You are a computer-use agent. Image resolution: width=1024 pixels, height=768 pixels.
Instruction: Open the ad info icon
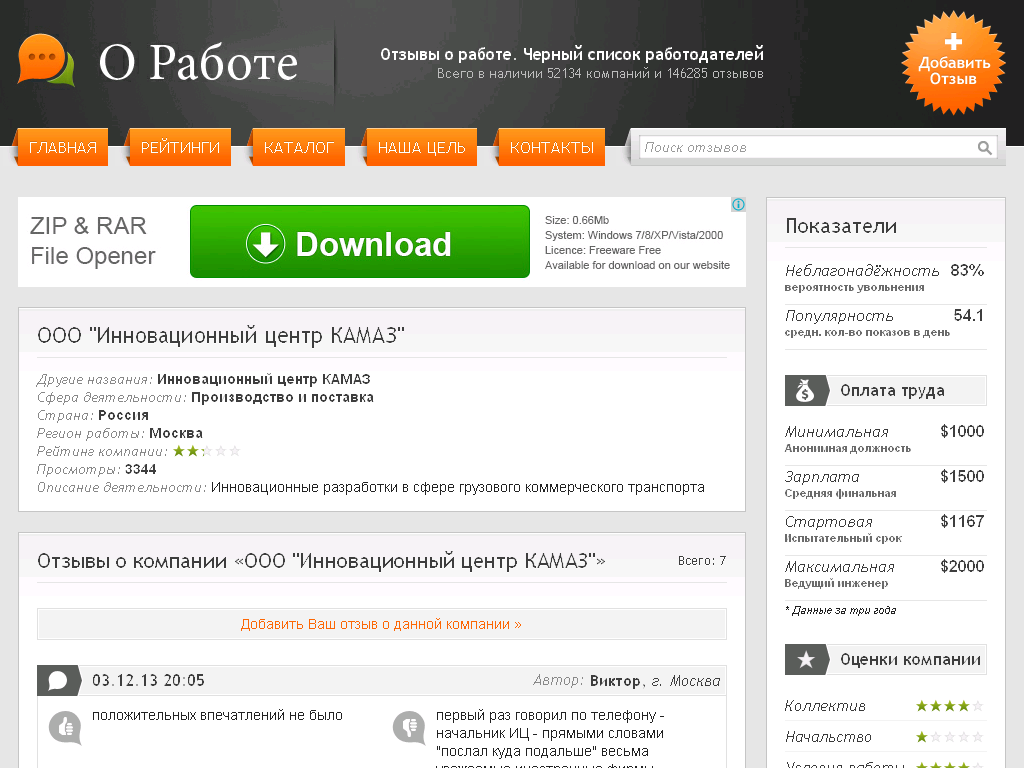[x=738, y=204]
